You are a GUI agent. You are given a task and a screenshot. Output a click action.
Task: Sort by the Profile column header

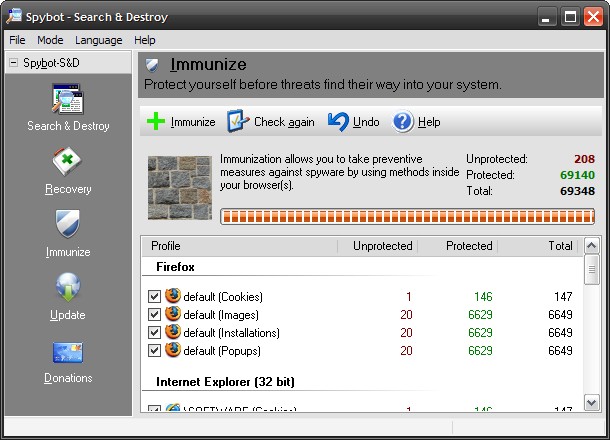pyautogui.click(x=240, y=246)
